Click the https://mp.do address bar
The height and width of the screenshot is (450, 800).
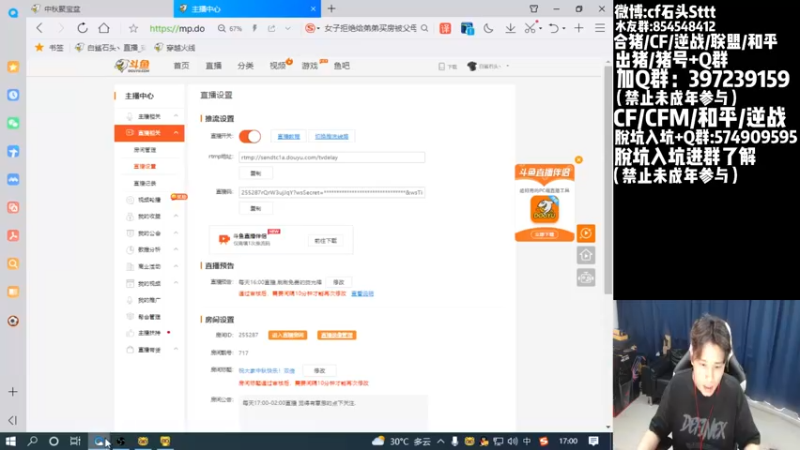(177, 29)
